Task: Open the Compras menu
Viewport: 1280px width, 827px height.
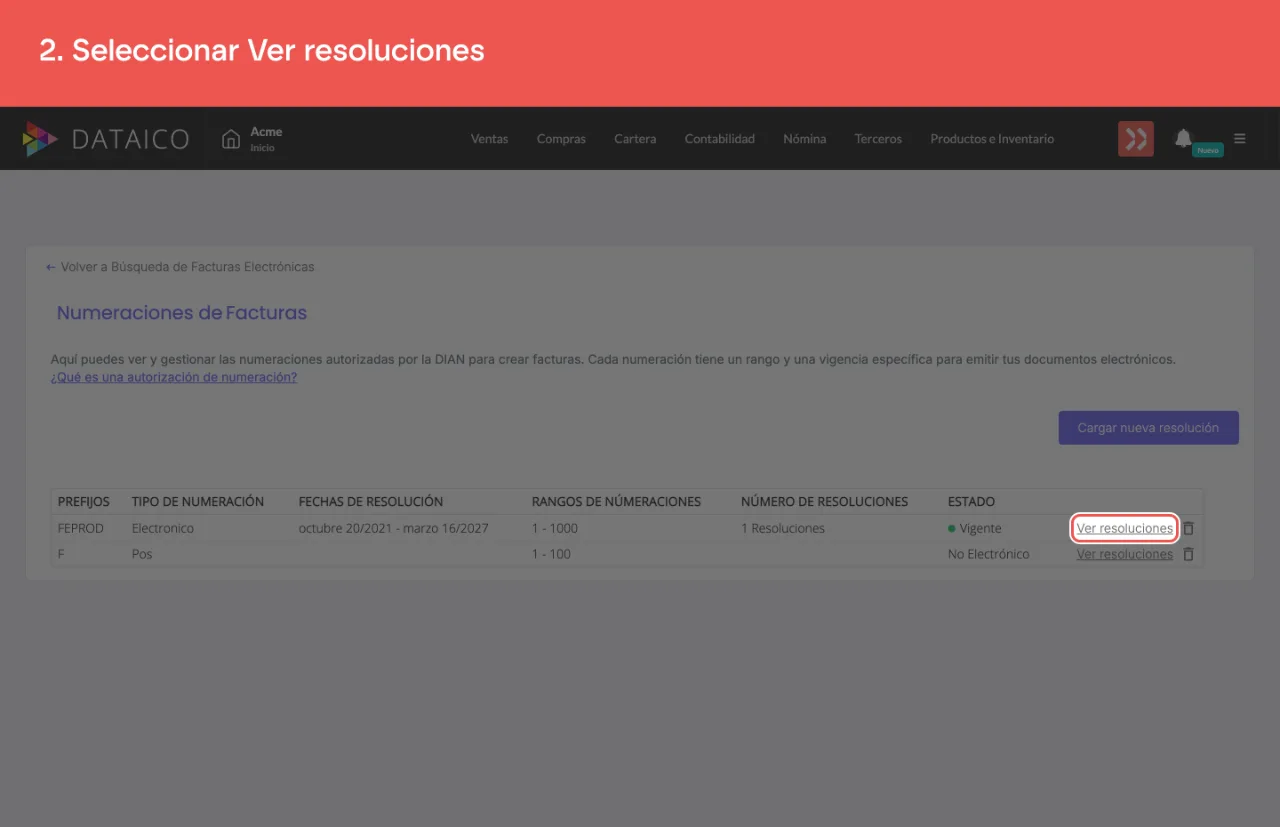Action: click(x=561, y=139)
